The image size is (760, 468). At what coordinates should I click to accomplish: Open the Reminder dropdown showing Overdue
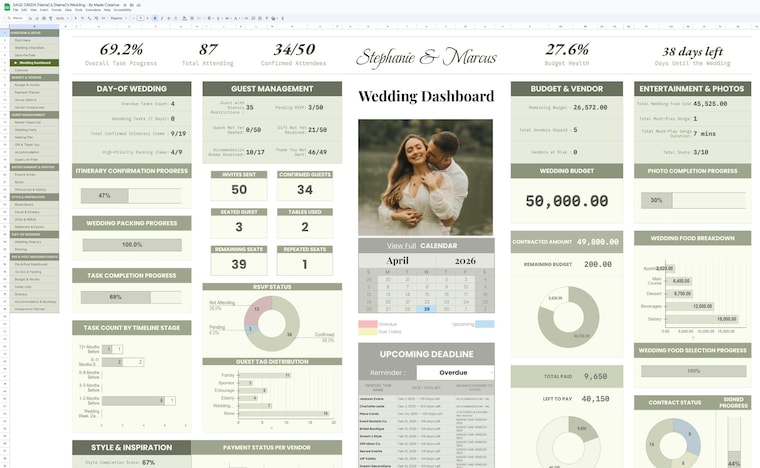point(455,373)
